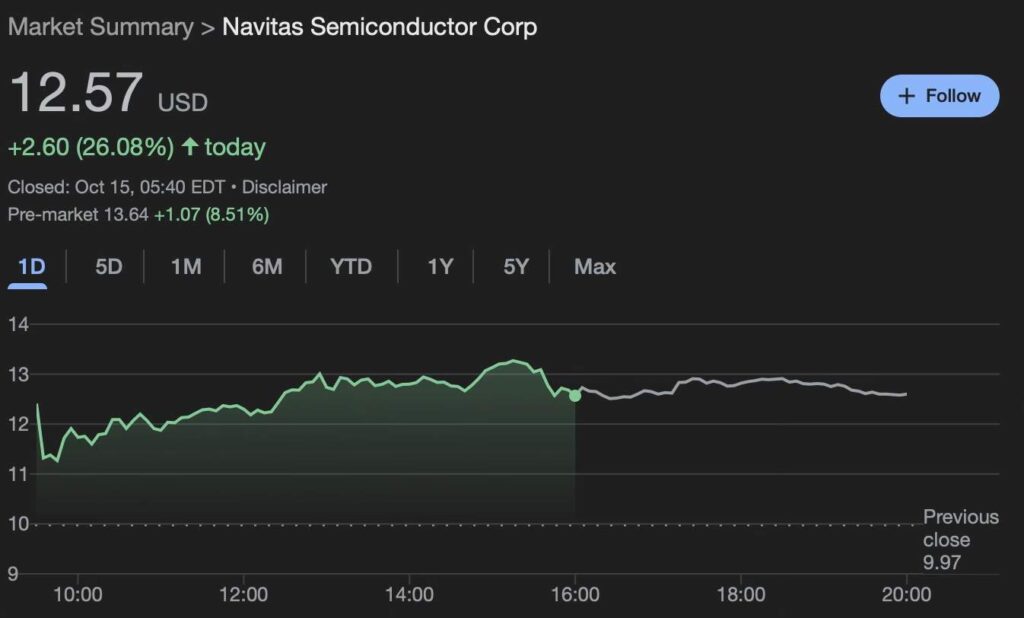1024x618 pixels.
Task: Switch to the 5D time range tab
Action: tap(108, 267)
